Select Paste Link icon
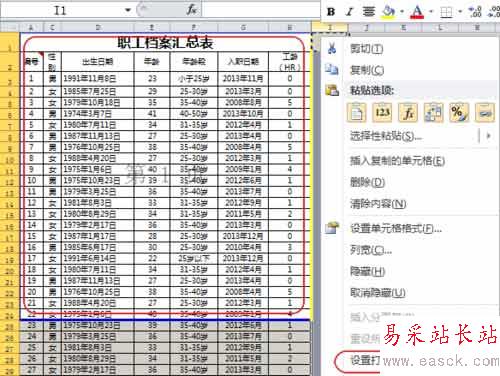Image resolution: width=500 pixels, height=376 pixels. [484, 112]
